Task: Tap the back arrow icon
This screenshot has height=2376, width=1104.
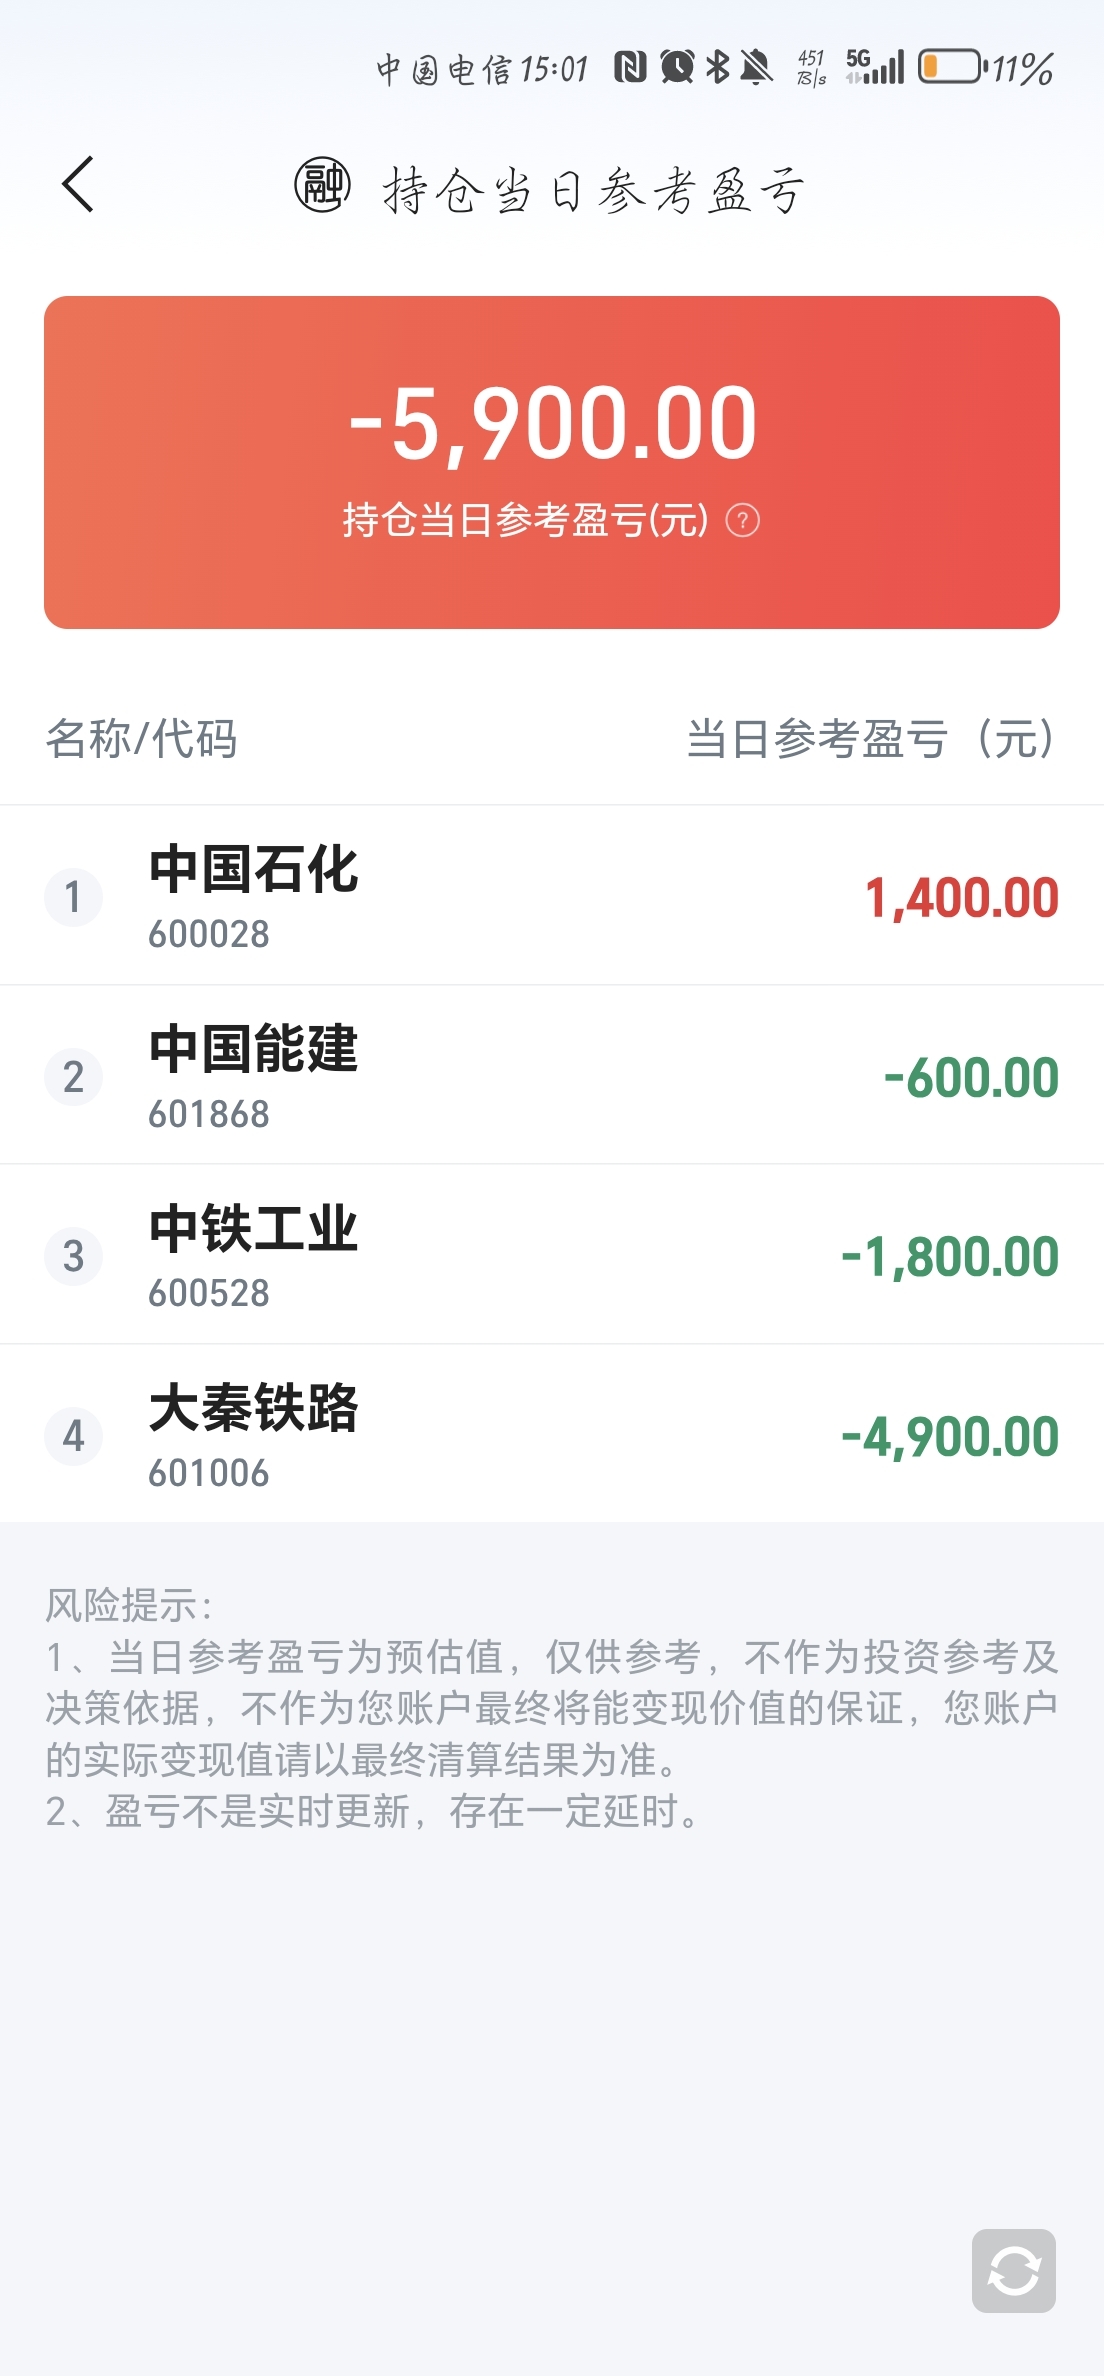Action: tap(78, 185)
